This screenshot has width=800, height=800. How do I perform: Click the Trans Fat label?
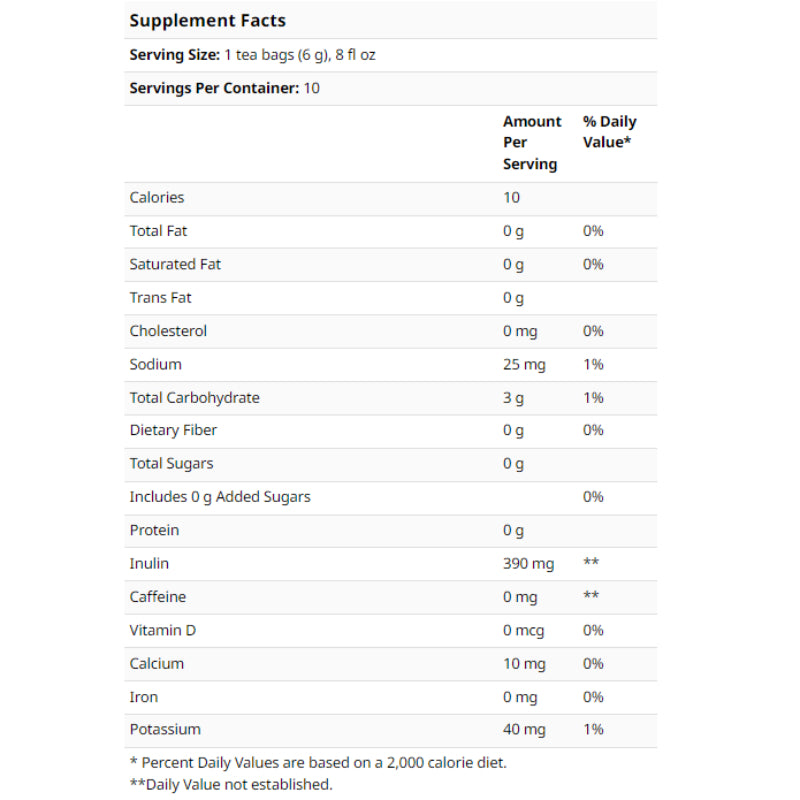click(160, 298)
